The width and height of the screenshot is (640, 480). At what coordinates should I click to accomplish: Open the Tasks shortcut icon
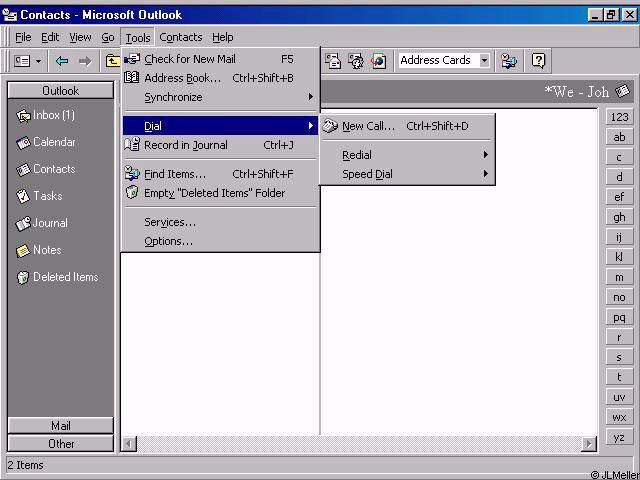point(23,196)
